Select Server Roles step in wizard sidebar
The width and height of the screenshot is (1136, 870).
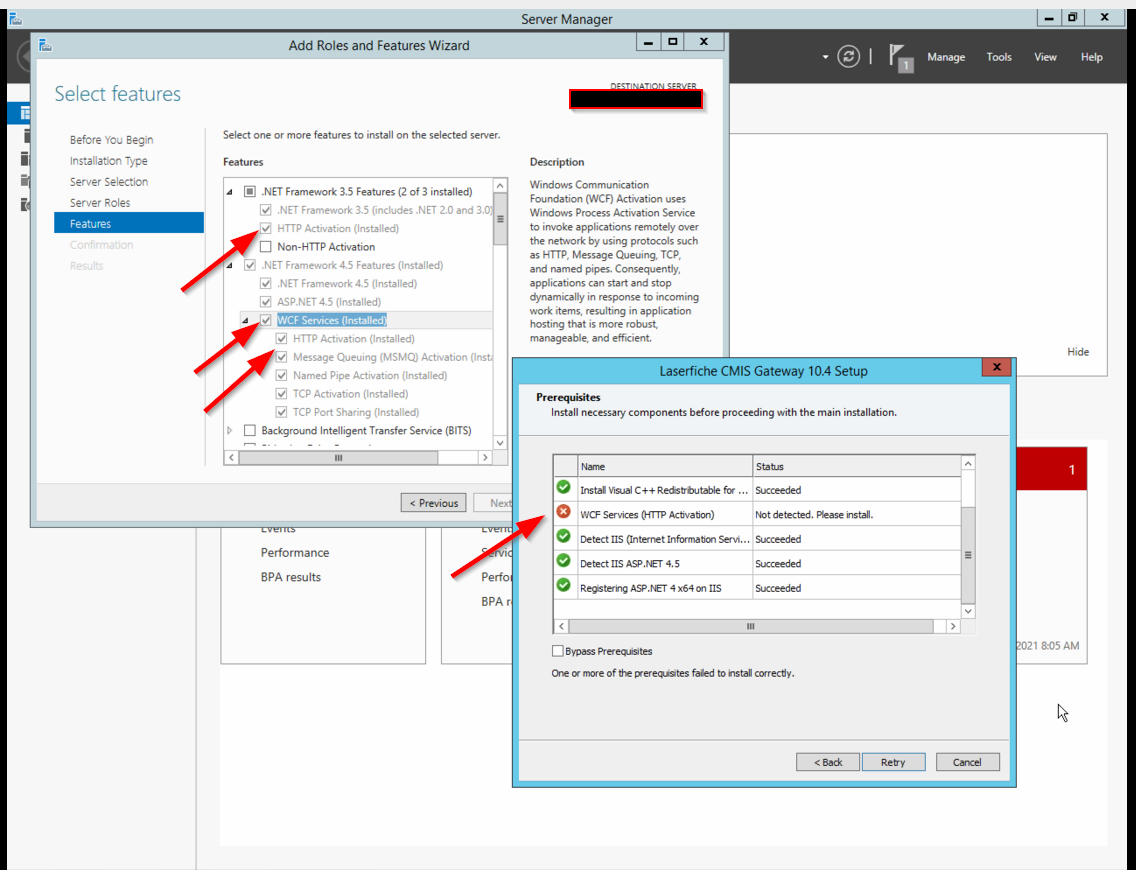click(100, 203)
